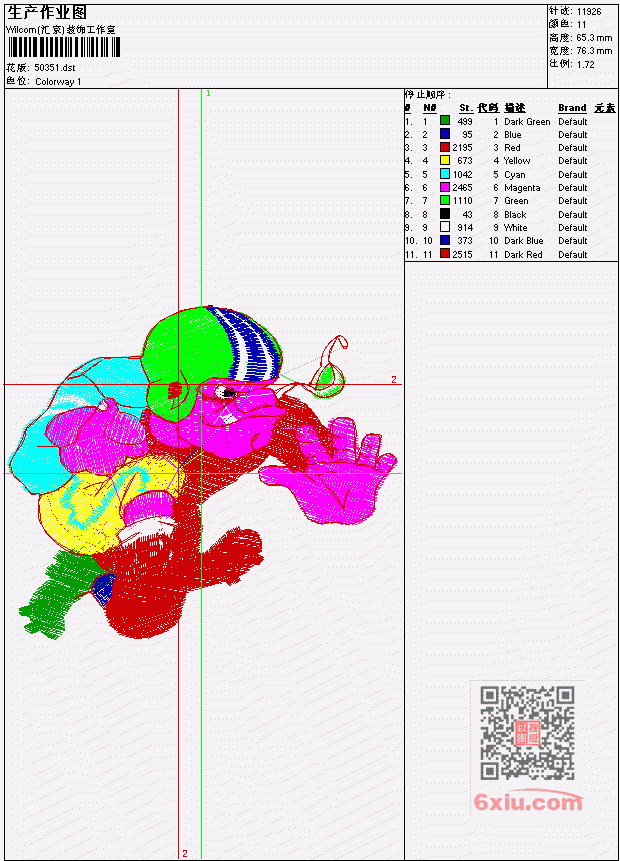Click the Magenta color swatch
This screenshot has height=861, width=620.
click(x=445, y=187)
